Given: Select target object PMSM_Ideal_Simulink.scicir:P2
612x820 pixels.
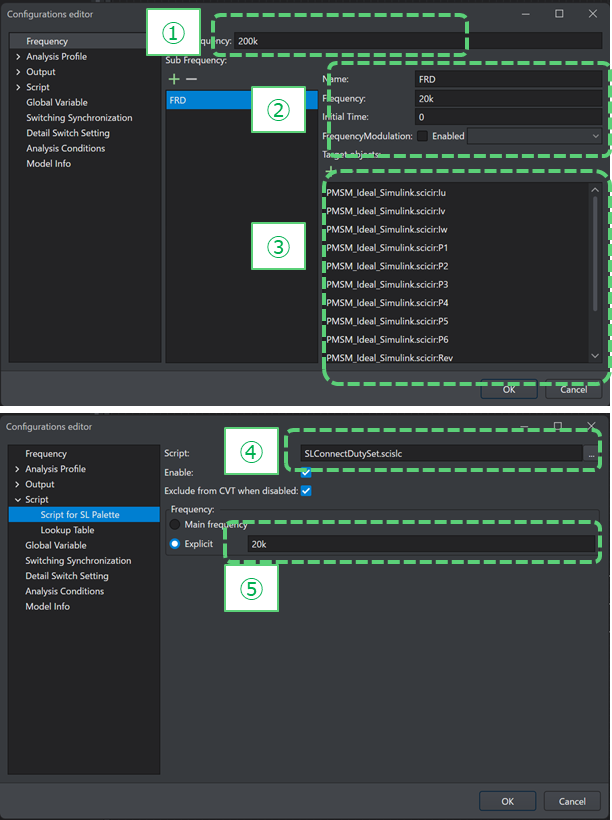Looking at the screenshot, I should point(387,266).
